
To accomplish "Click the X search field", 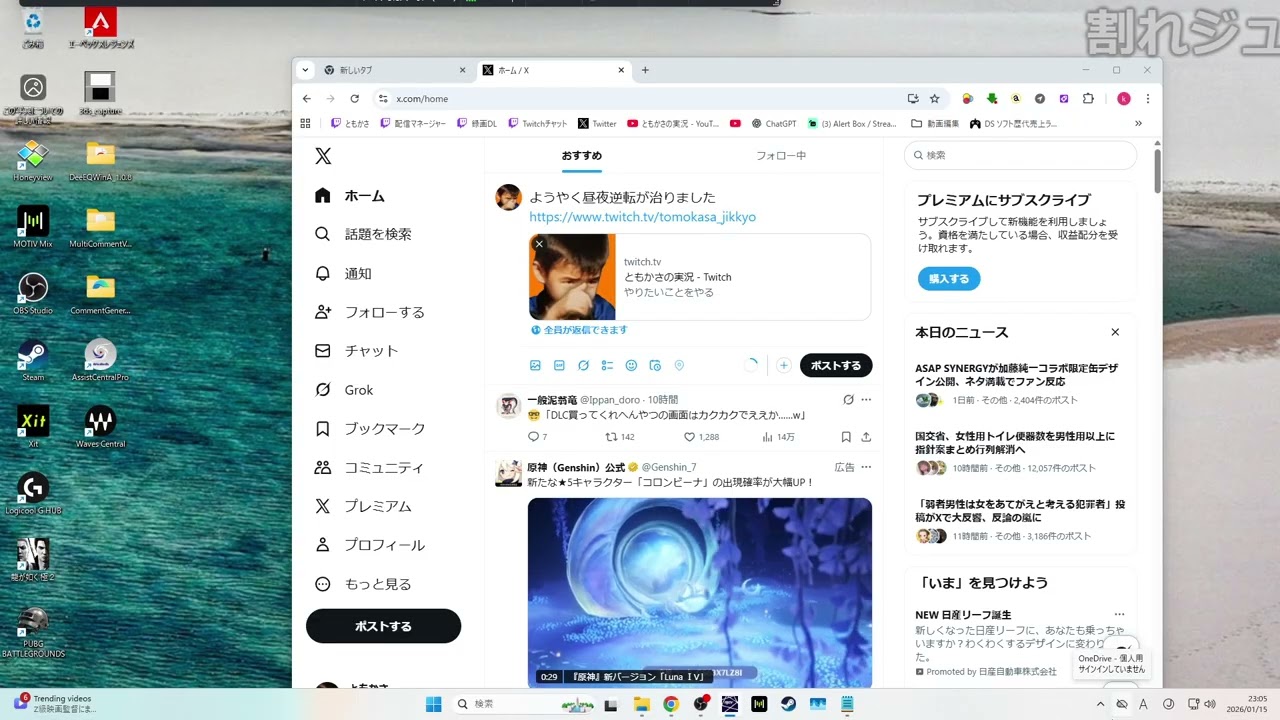I will click(1020, 155).
